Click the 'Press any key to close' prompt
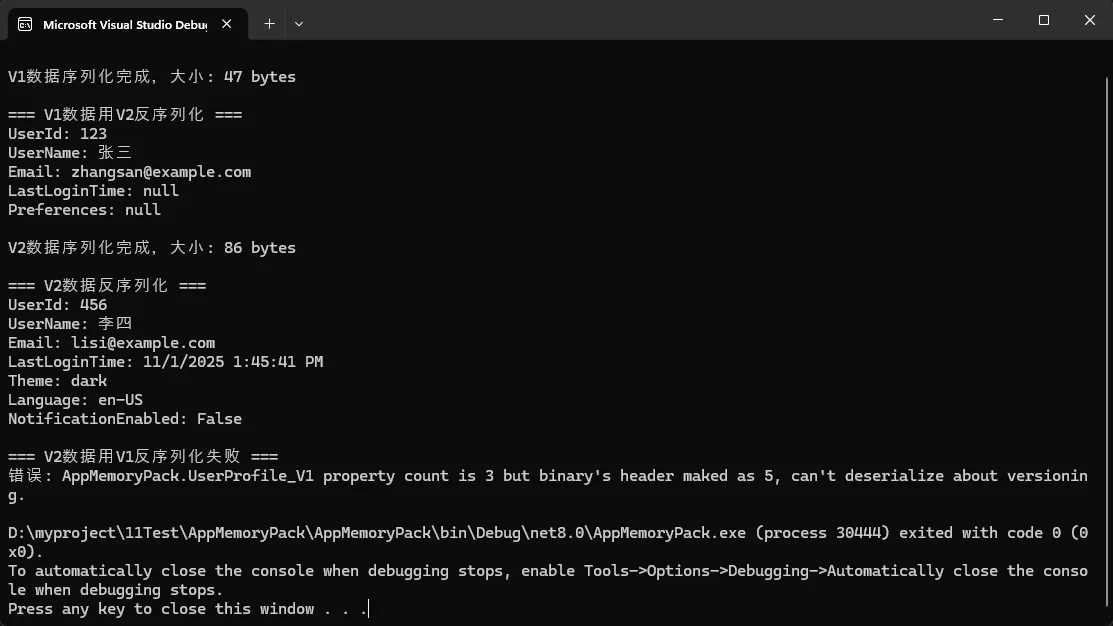 186,609
